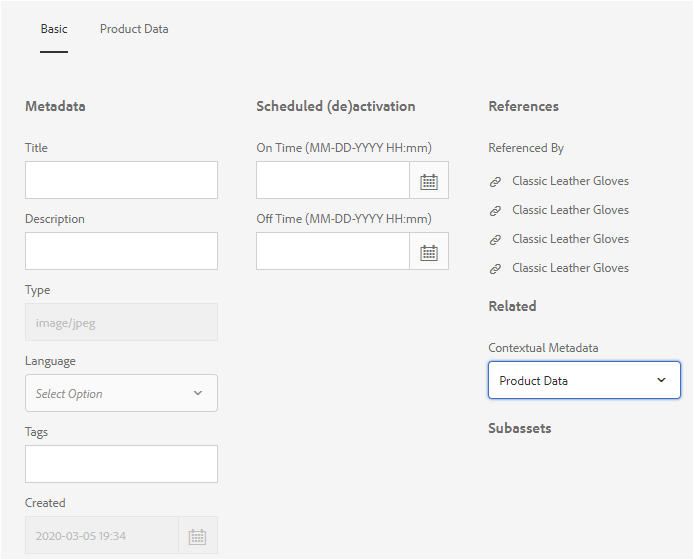Click the fourth reference link icon

coord(495,269)
